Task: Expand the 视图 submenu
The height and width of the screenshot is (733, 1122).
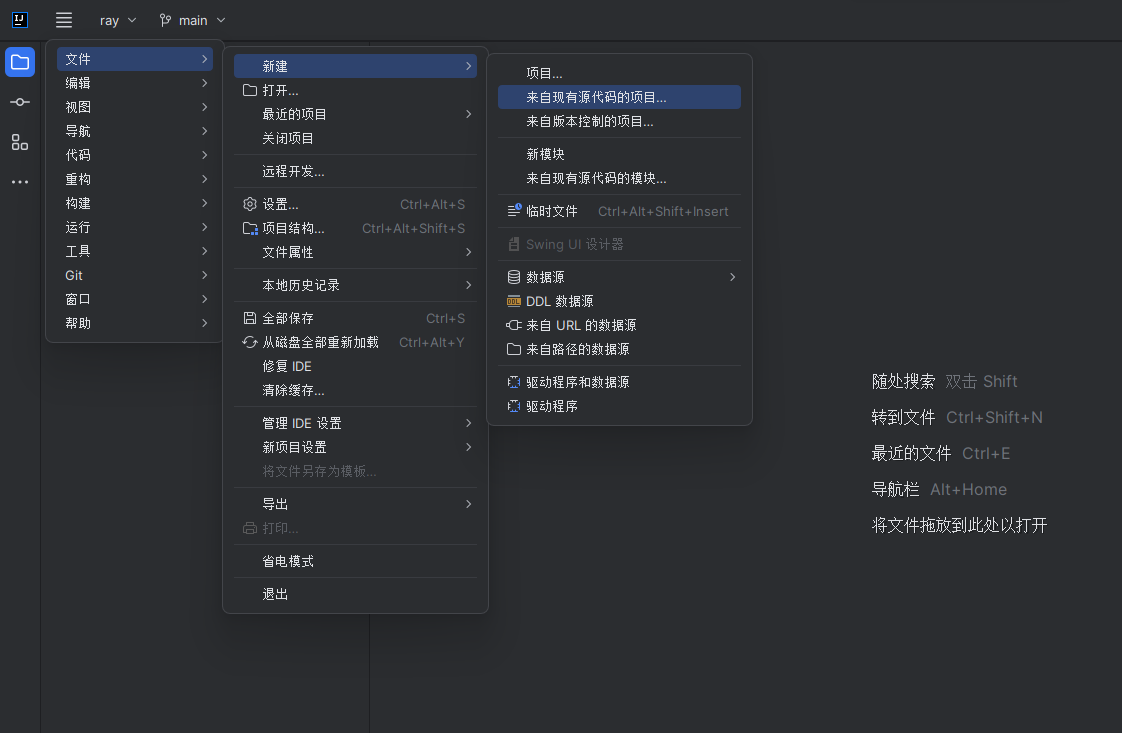Action: [x=135, y=107]
